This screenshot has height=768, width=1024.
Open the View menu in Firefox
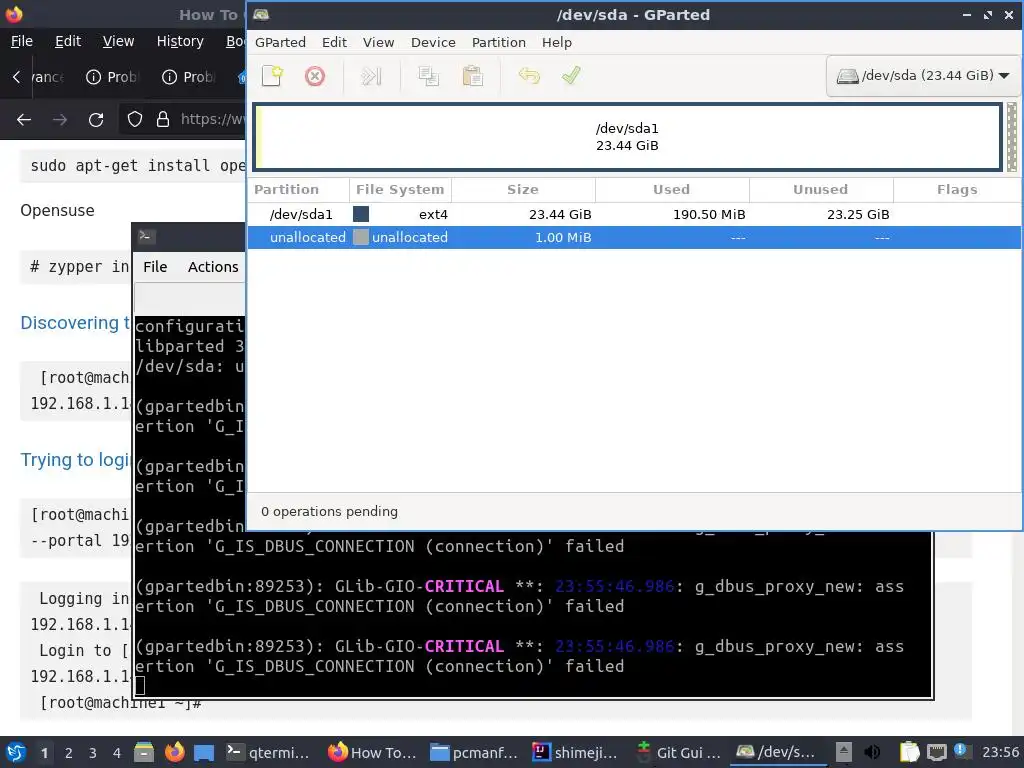click(118, 41)
